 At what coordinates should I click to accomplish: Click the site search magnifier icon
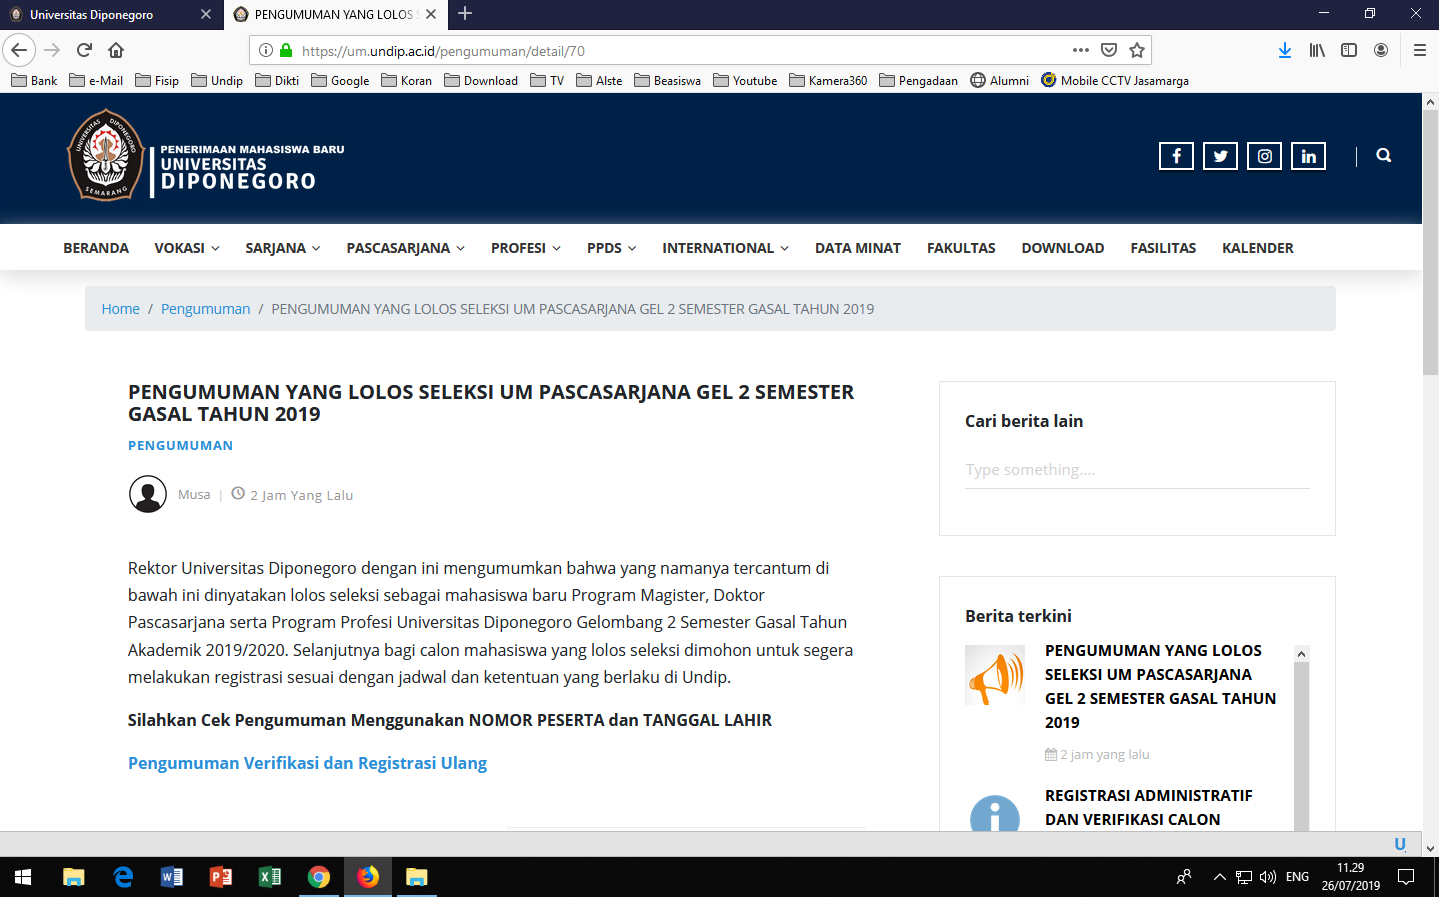[x=1383, y=155]
